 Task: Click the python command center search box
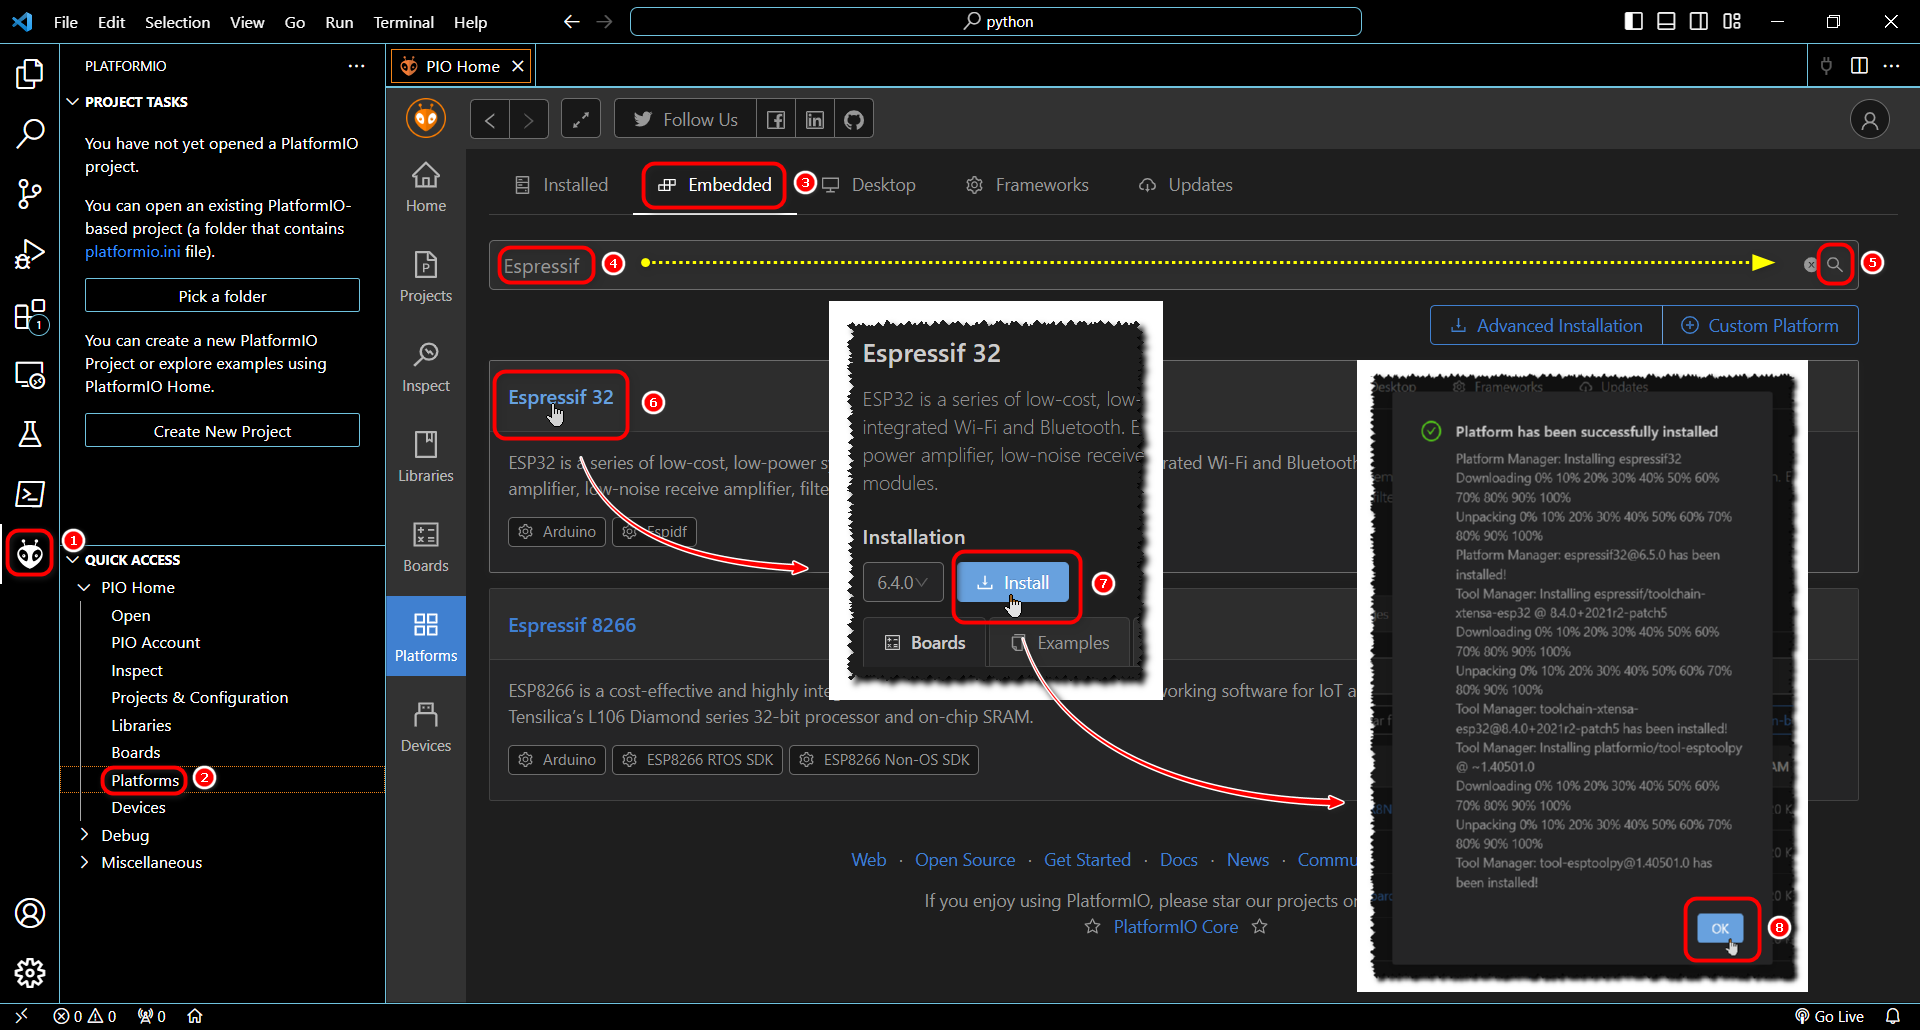(996, 21)
